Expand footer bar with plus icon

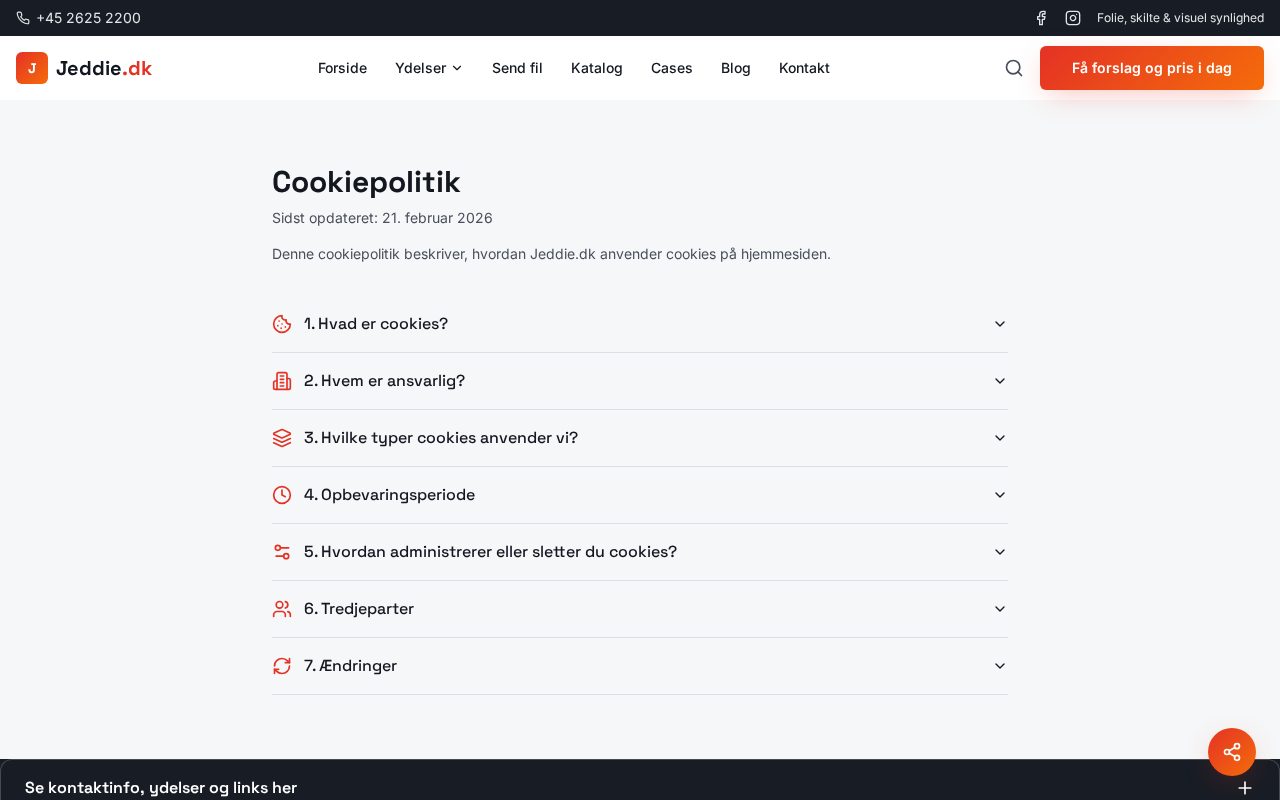pos(1244,788)
